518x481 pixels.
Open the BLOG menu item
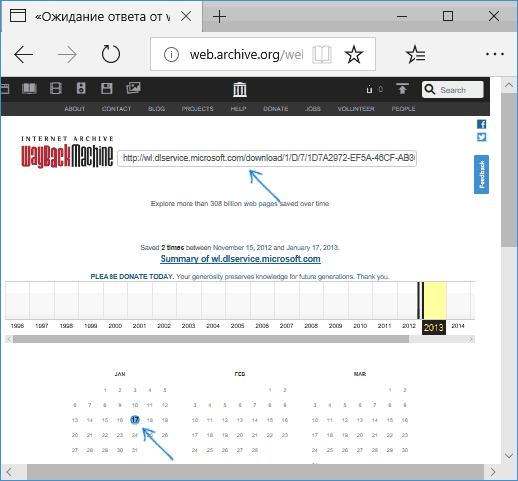coord(156,109)
